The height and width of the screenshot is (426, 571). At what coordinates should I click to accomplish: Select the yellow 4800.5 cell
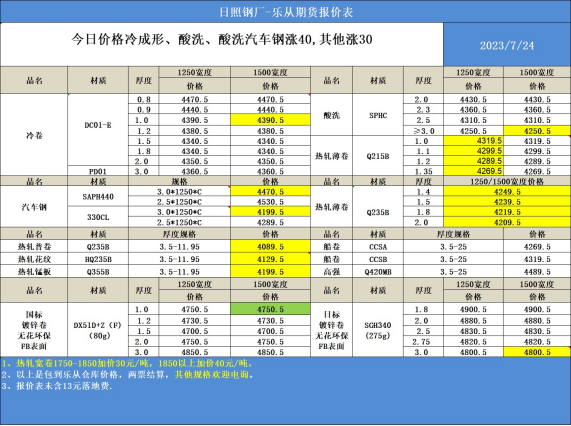click(537, 352)
